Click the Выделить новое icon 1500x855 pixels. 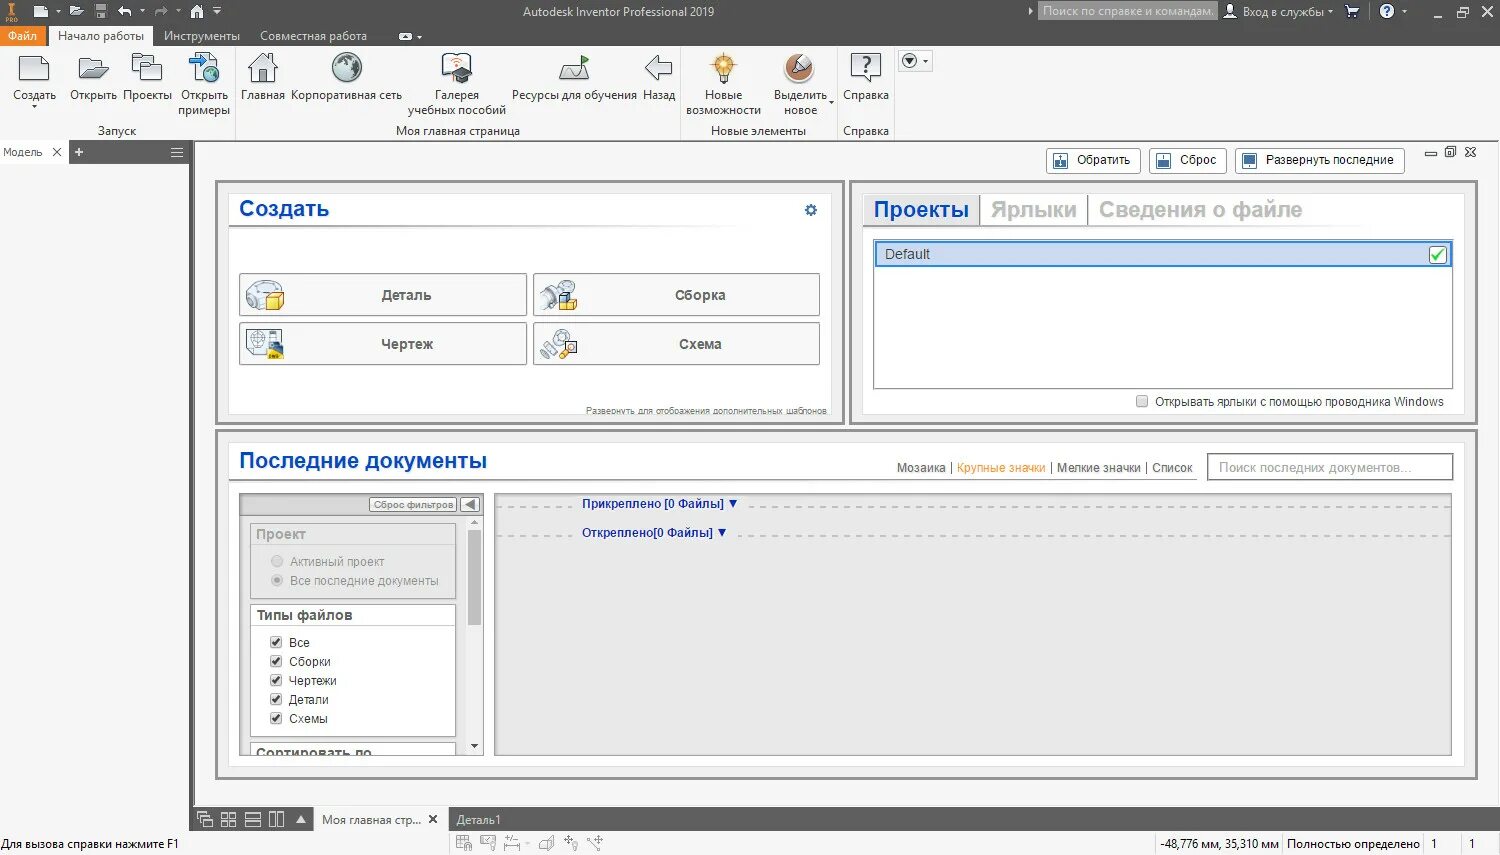799,69
